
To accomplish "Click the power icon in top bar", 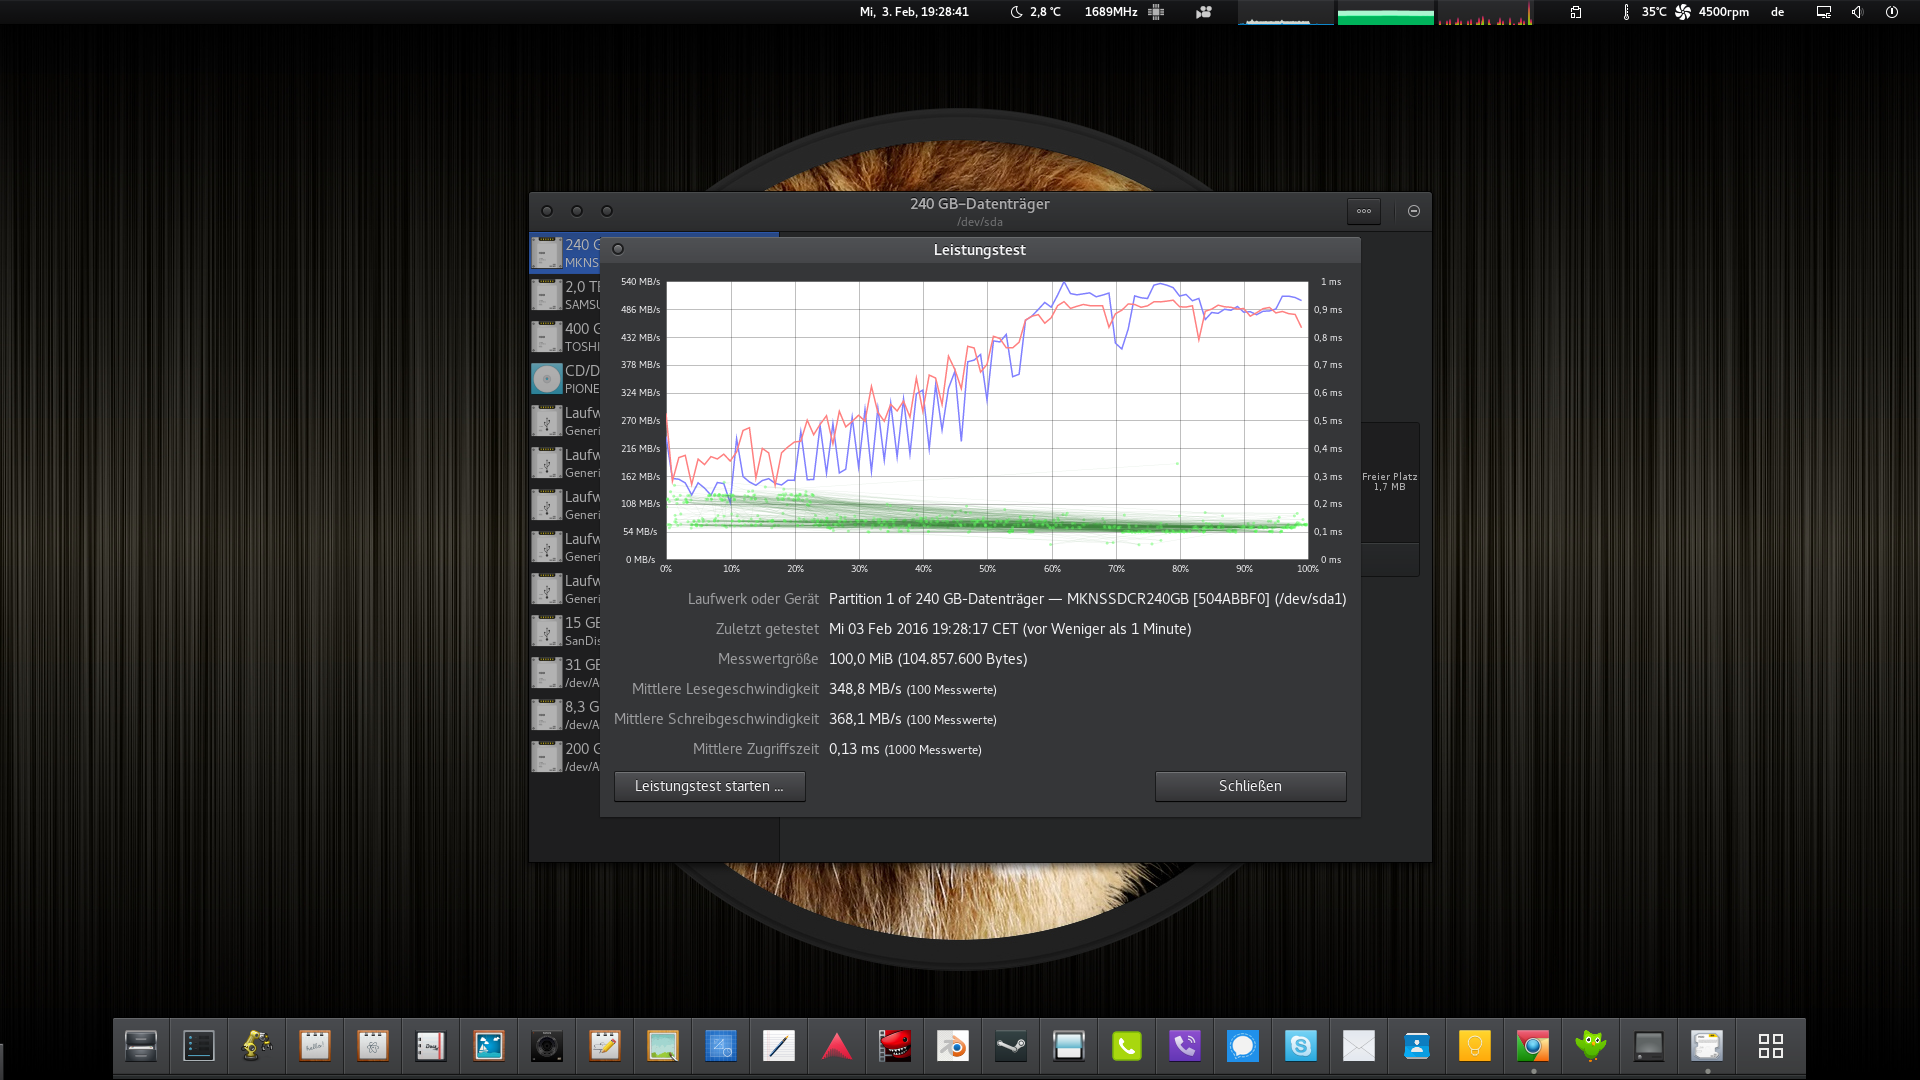I will [1891, 12].
